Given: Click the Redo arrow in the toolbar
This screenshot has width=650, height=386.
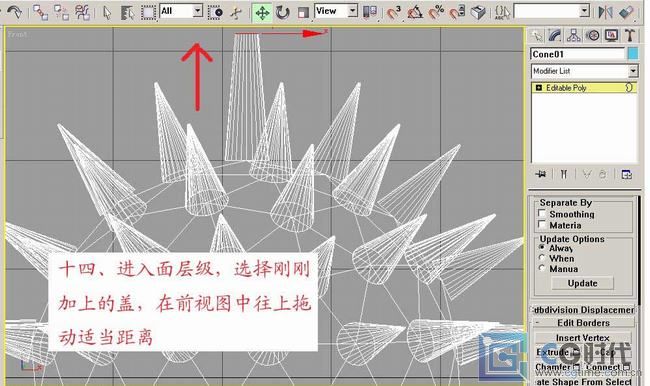Looking at the screenshot, I should point(15,12).
